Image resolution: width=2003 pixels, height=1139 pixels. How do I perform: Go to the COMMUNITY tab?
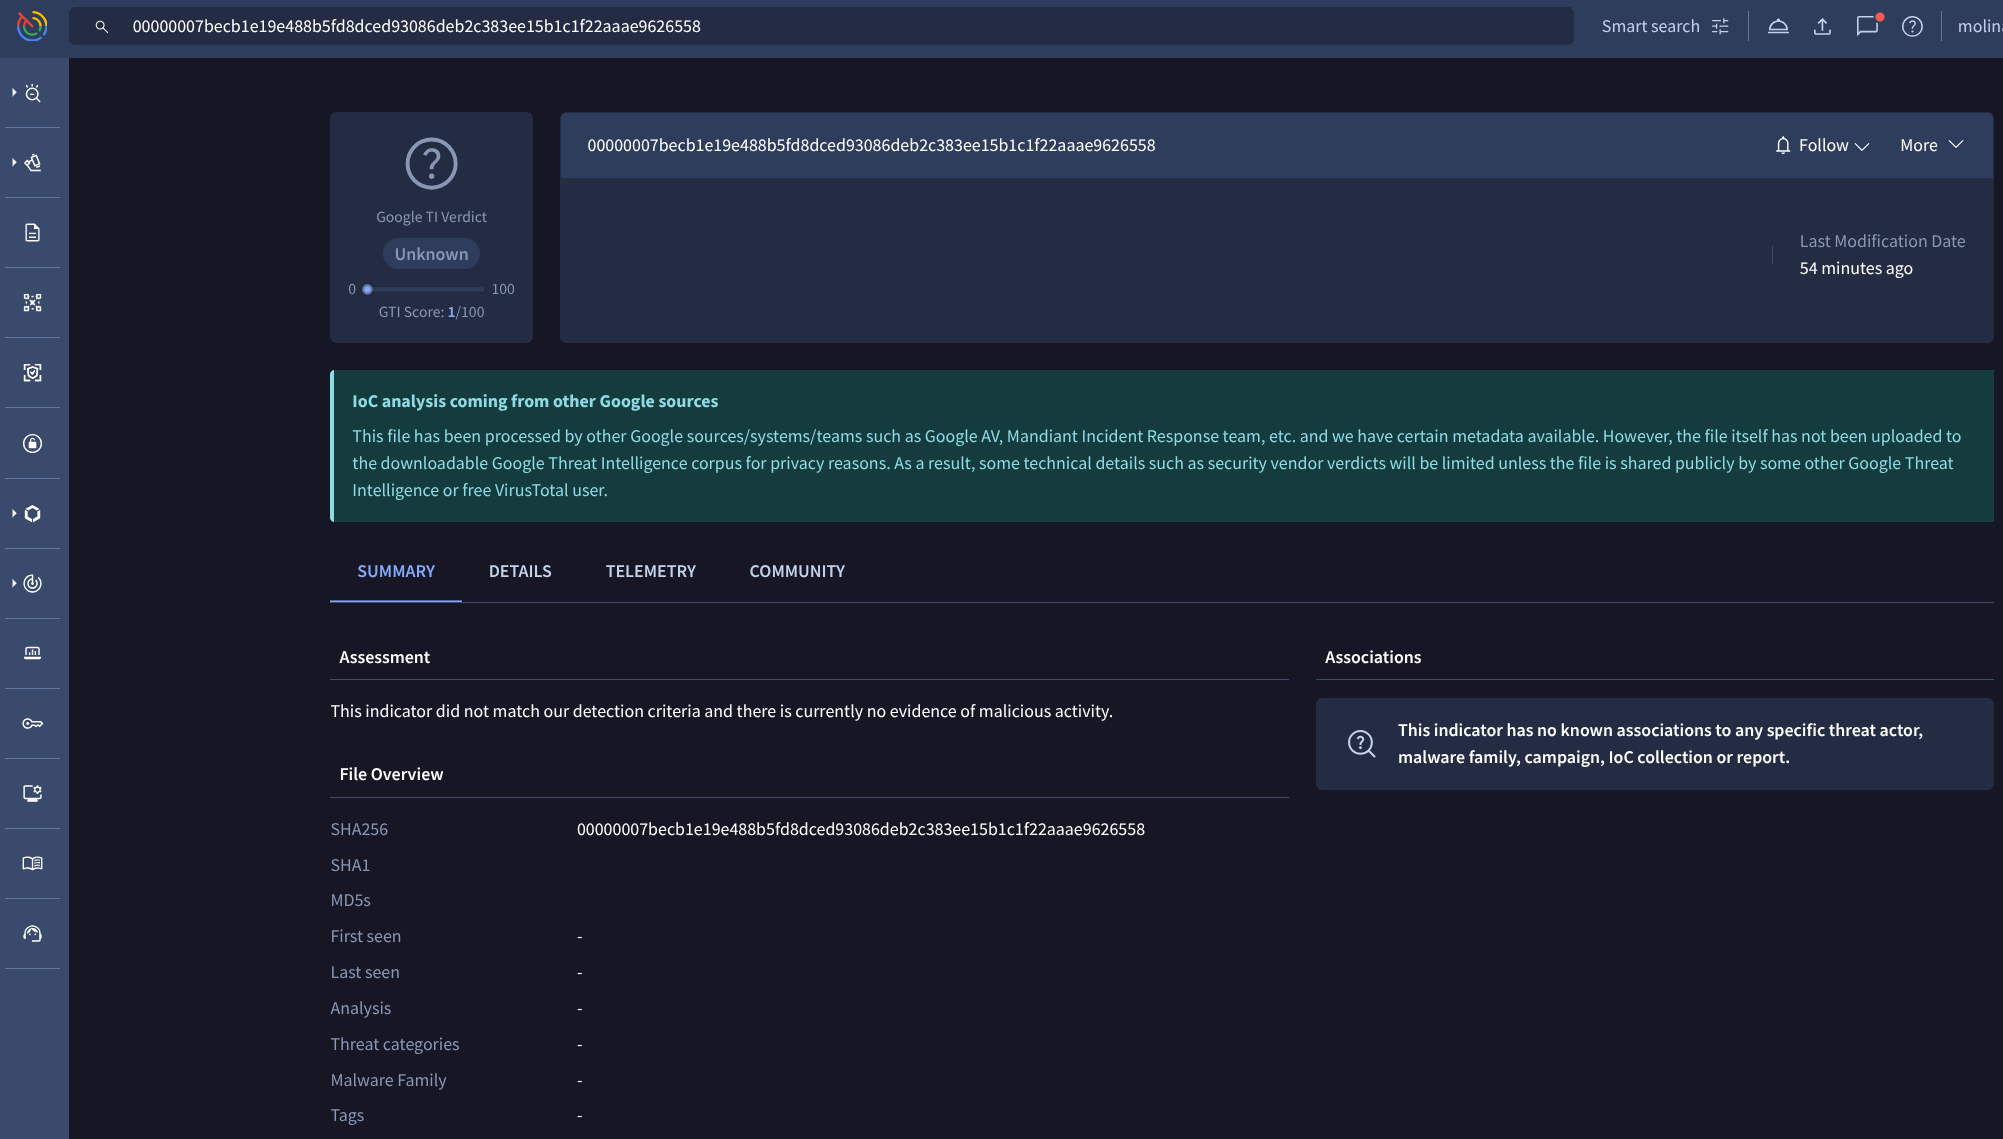tap(797, 571)
